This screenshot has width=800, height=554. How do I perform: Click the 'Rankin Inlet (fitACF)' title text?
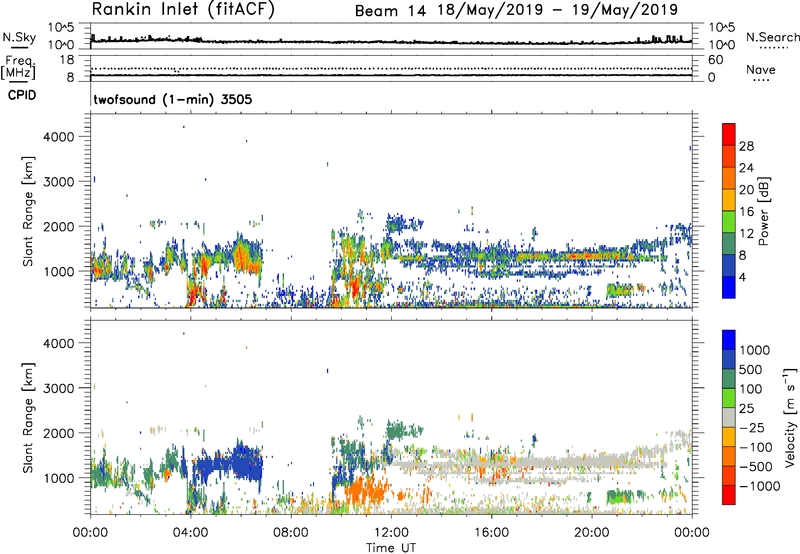[x=183, y=10]
